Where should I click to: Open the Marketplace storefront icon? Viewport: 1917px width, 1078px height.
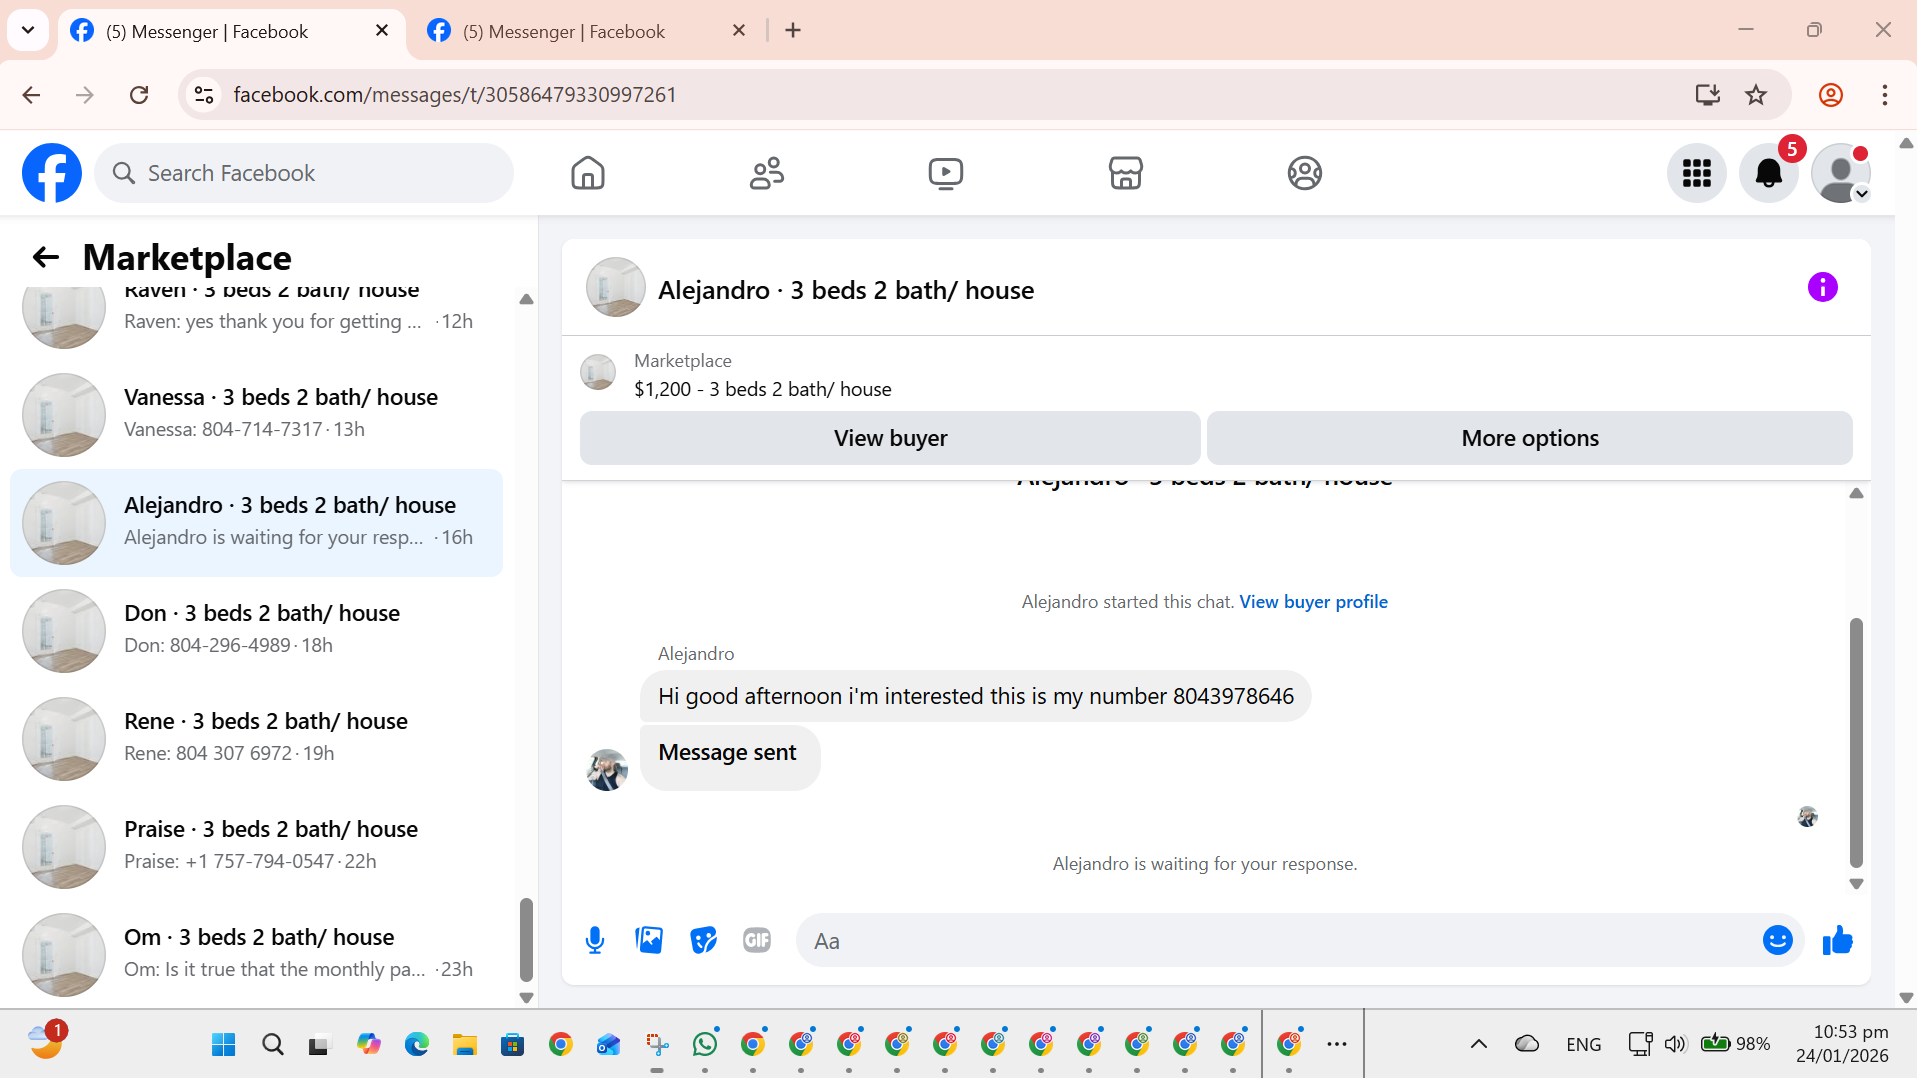pyautogui.click(x=1125, y=173)
